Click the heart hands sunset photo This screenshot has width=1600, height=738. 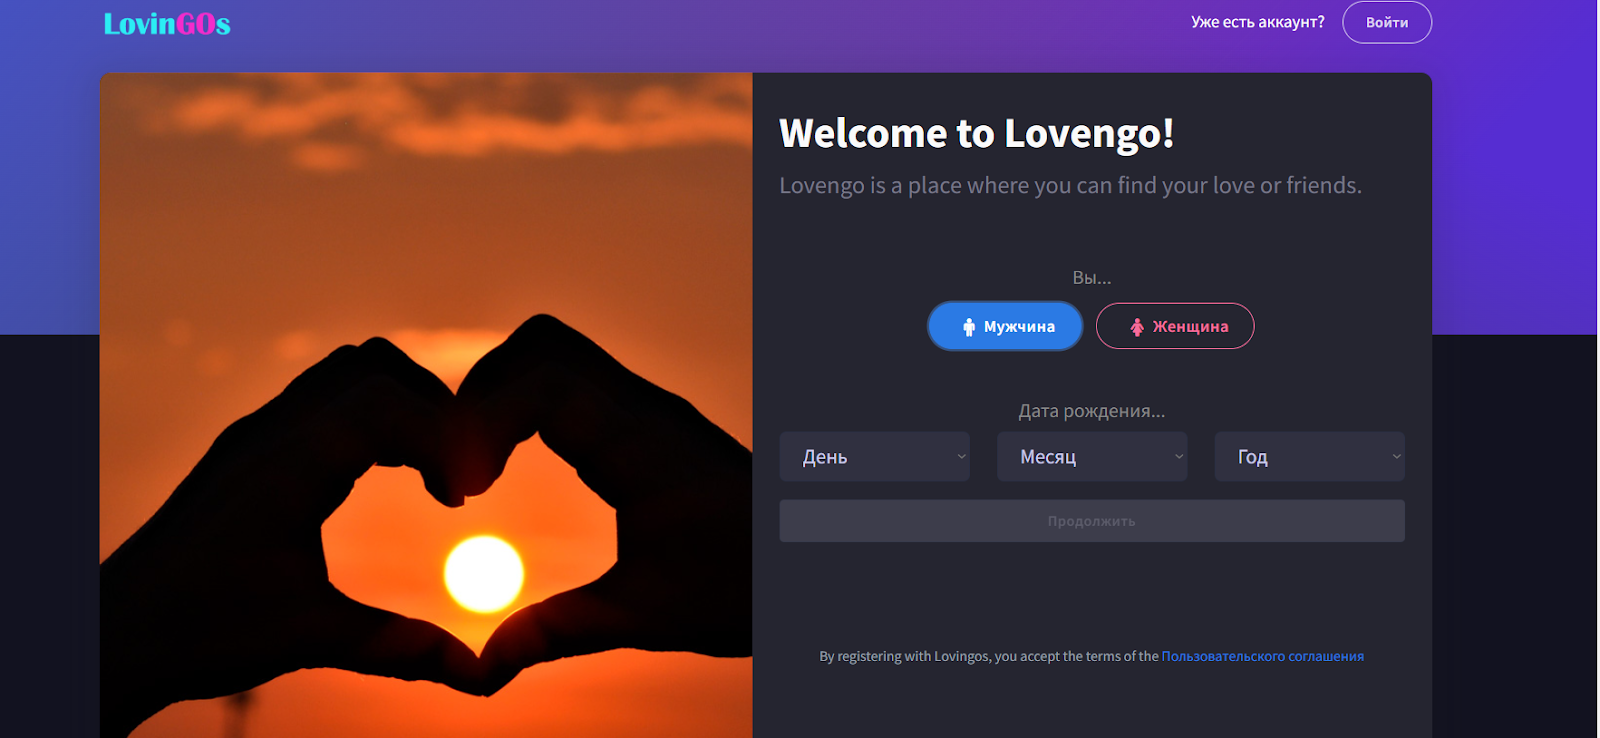tap(426, 405)
